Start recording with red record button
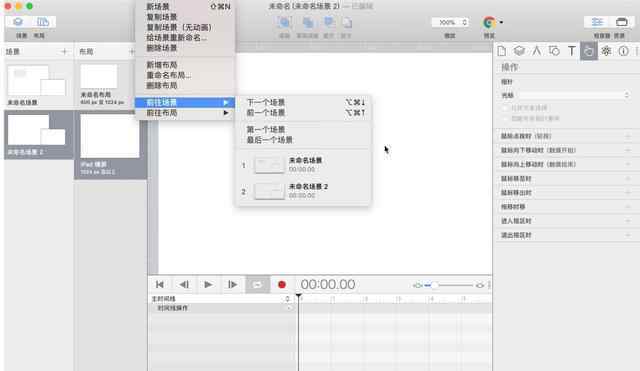640x371 pixels. [282, 284]
